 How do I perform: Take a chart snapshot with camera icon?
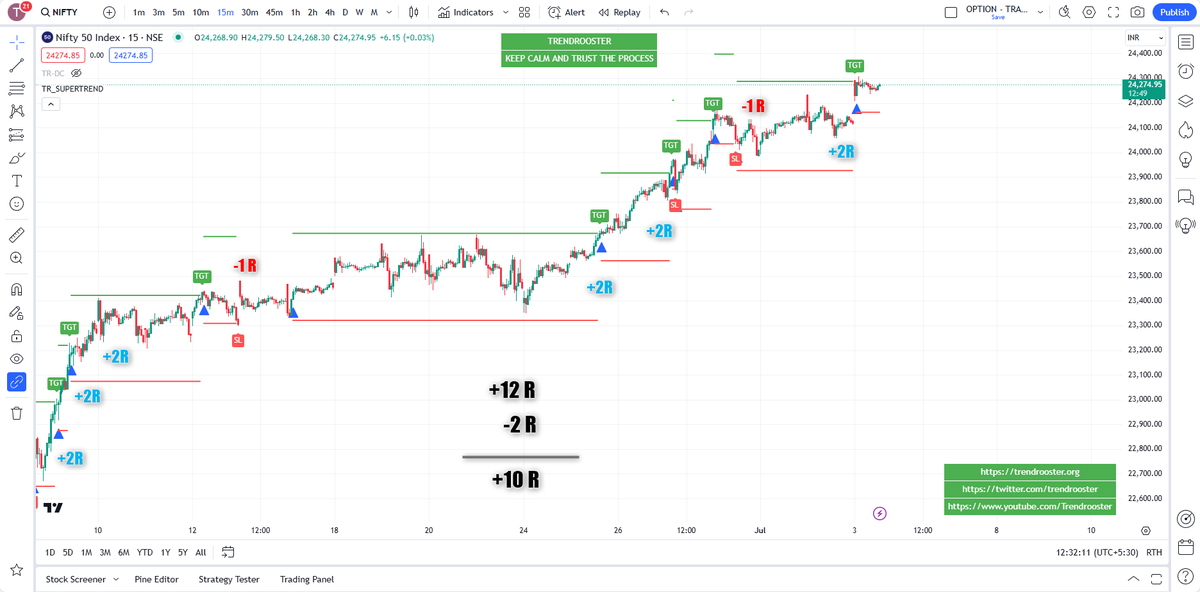1137,12
